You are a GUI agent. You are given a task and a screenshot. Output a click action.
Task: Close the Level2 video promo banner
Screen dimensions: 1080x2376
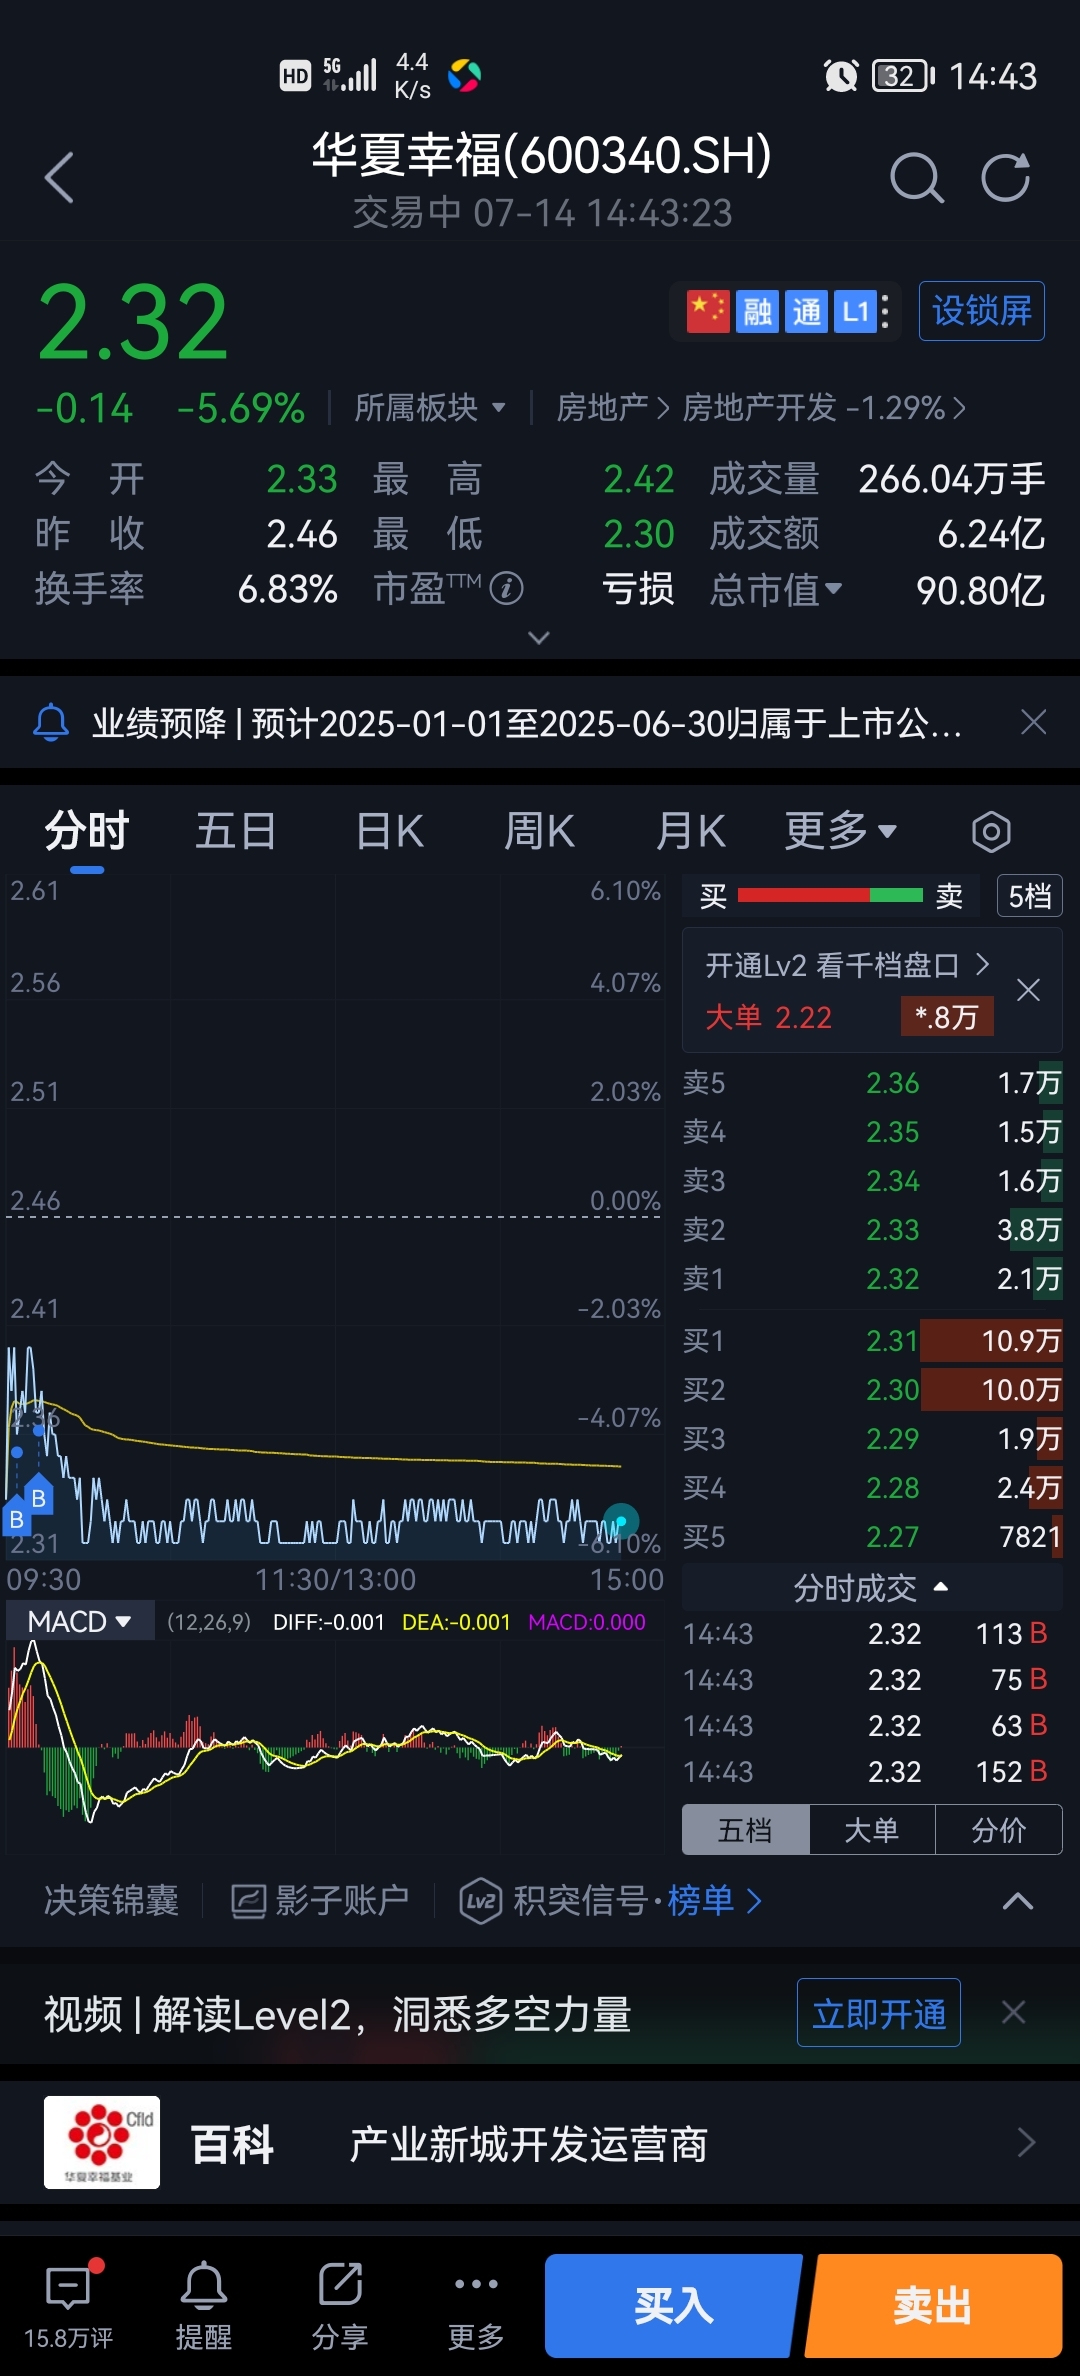coord(1014,2012)
